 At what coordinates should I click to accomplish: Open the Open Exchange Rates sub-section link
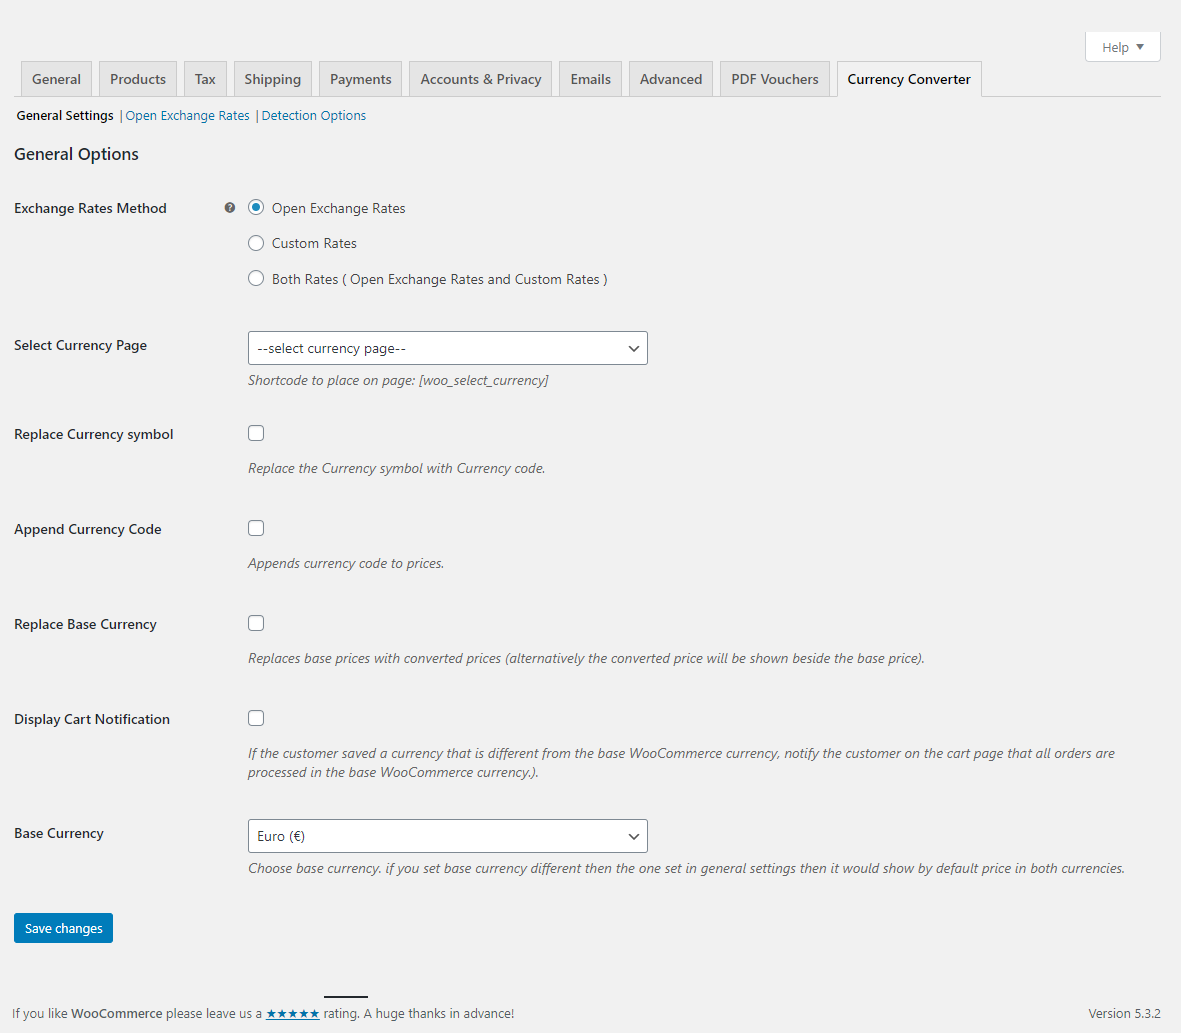(187, 116)
